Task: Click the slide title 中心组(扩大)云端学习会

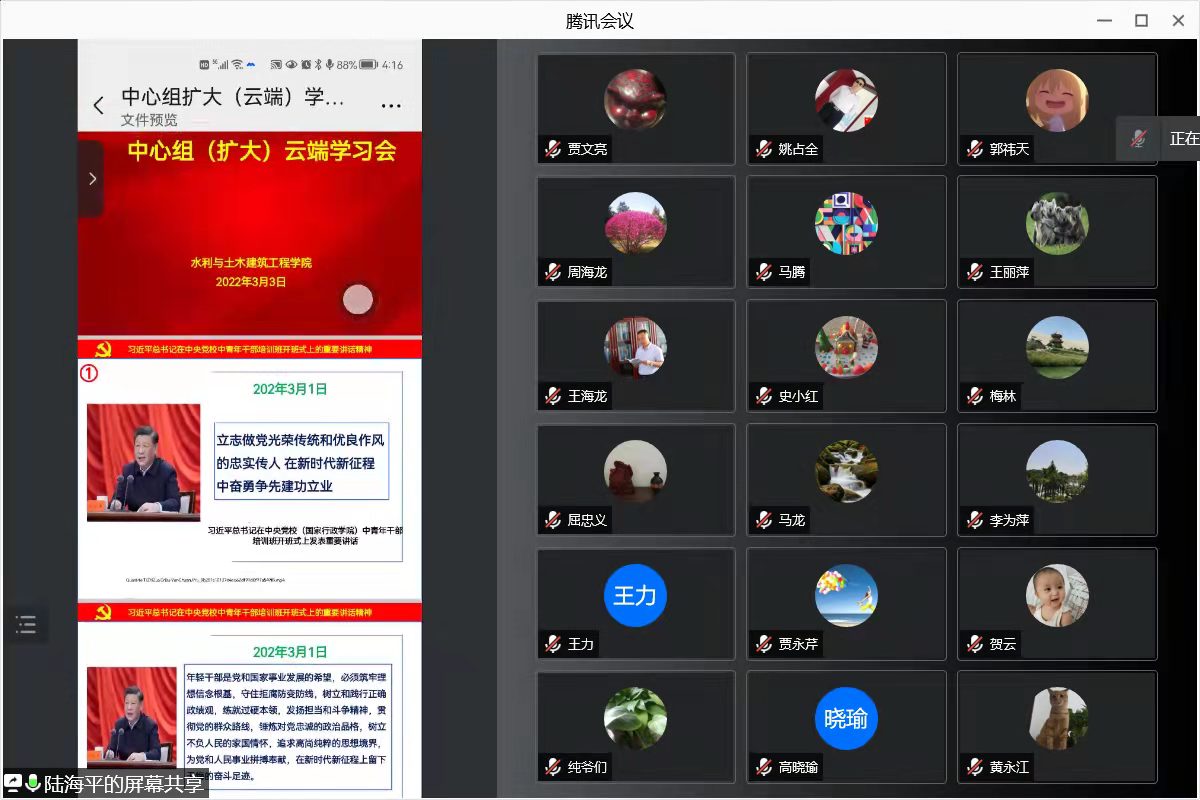Action: [x=261, y=151]
